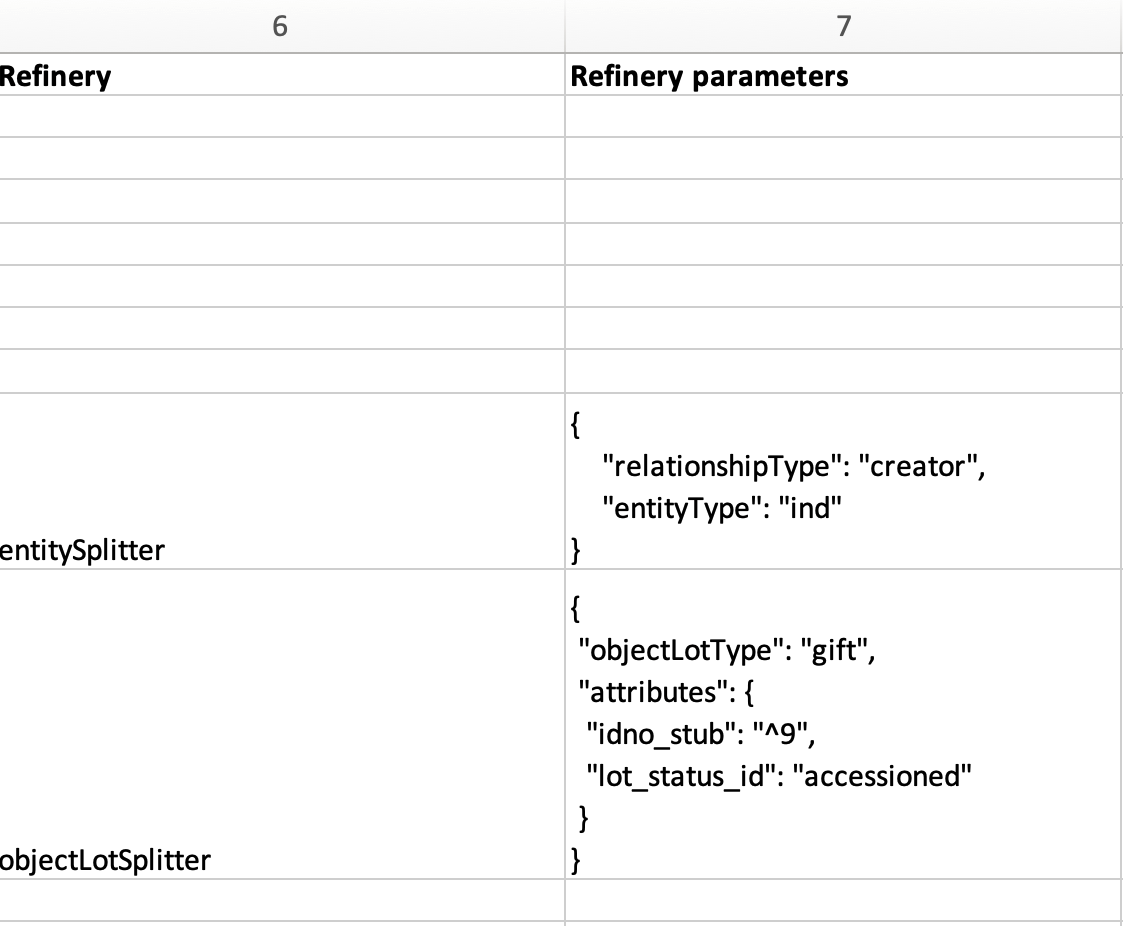This screenshot has width=1123, height=926.
Task: Select third empty cell under "Refinery" header
Action: pyautogui.click(x=280, y=201)
